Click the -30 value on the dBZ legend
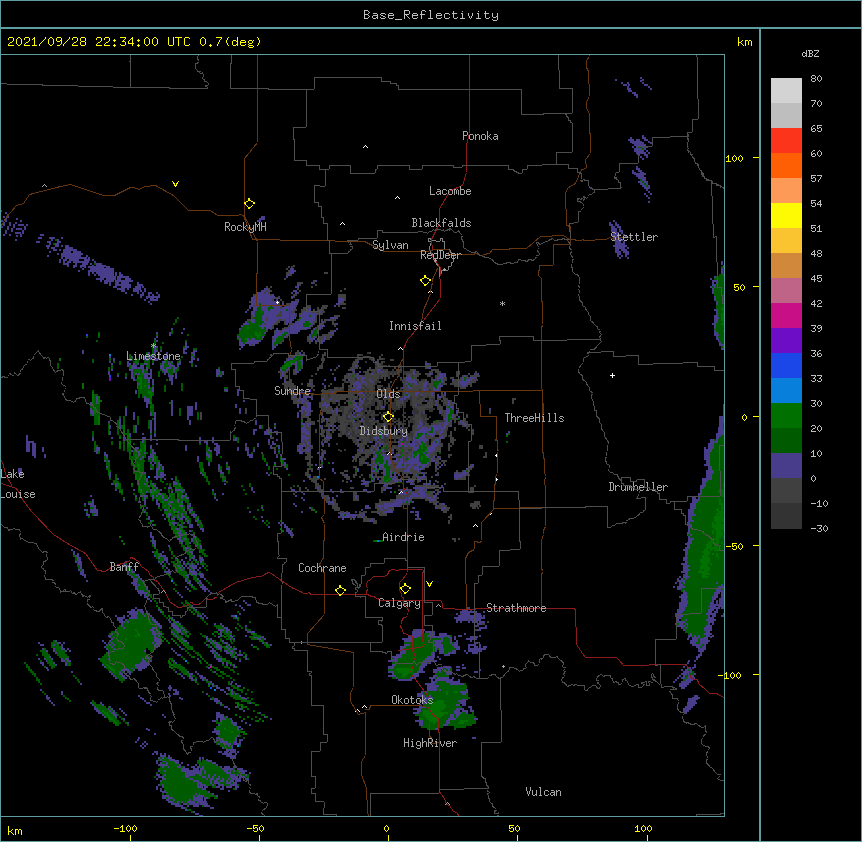Viewport: 862px width, 842px height. [x=819, y=528]
